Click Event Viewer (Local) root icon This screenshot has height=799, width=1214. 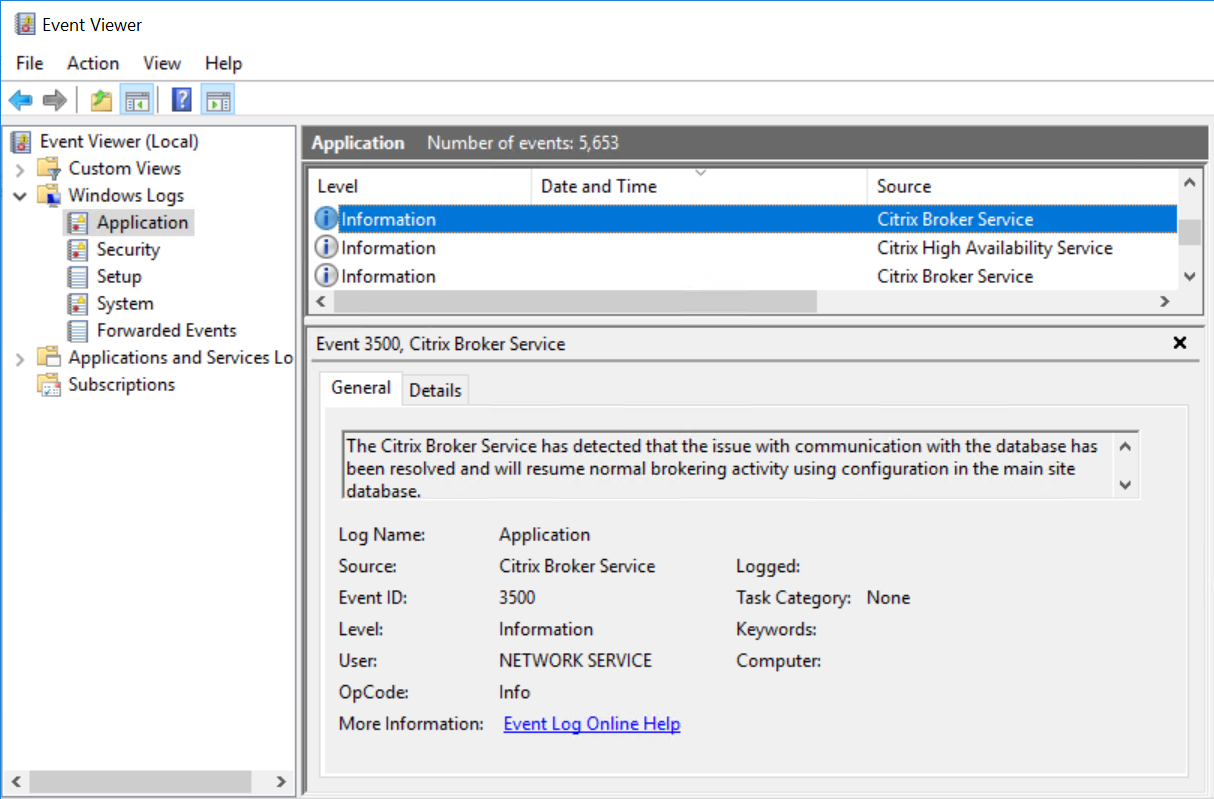point(21,142)
